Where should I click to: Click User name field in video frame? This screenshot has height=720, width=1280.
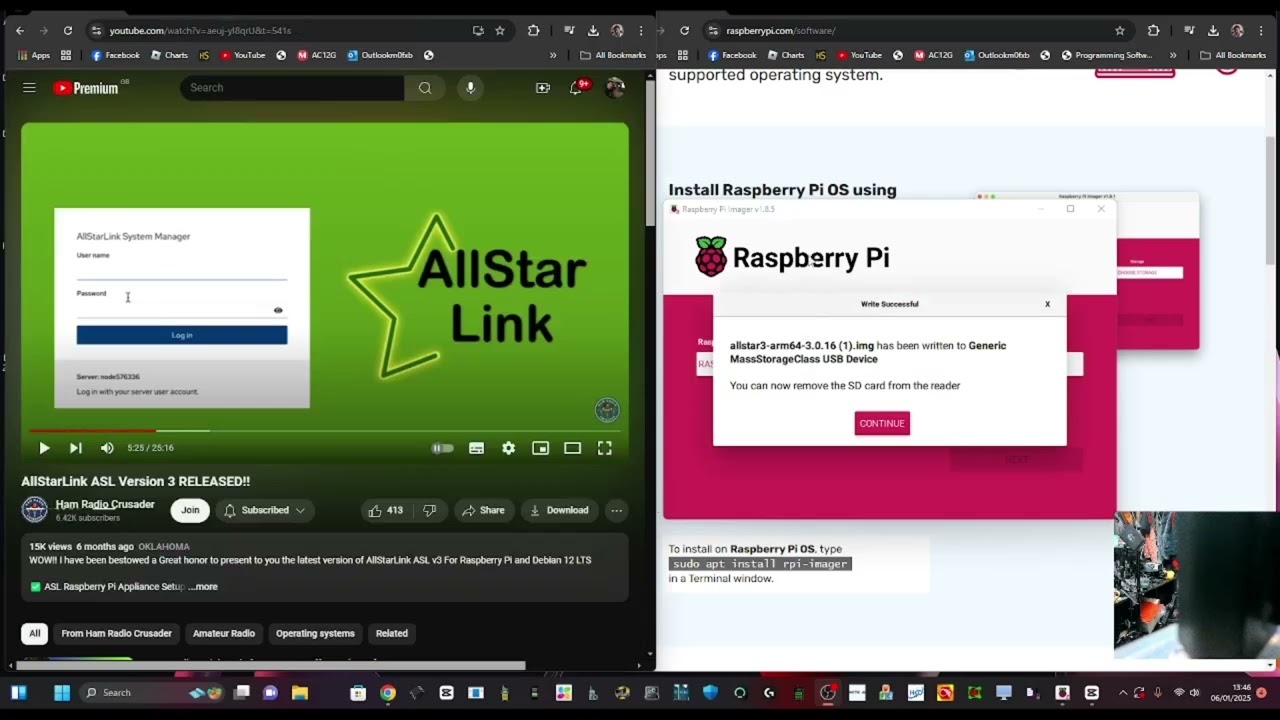click(182, 271)
